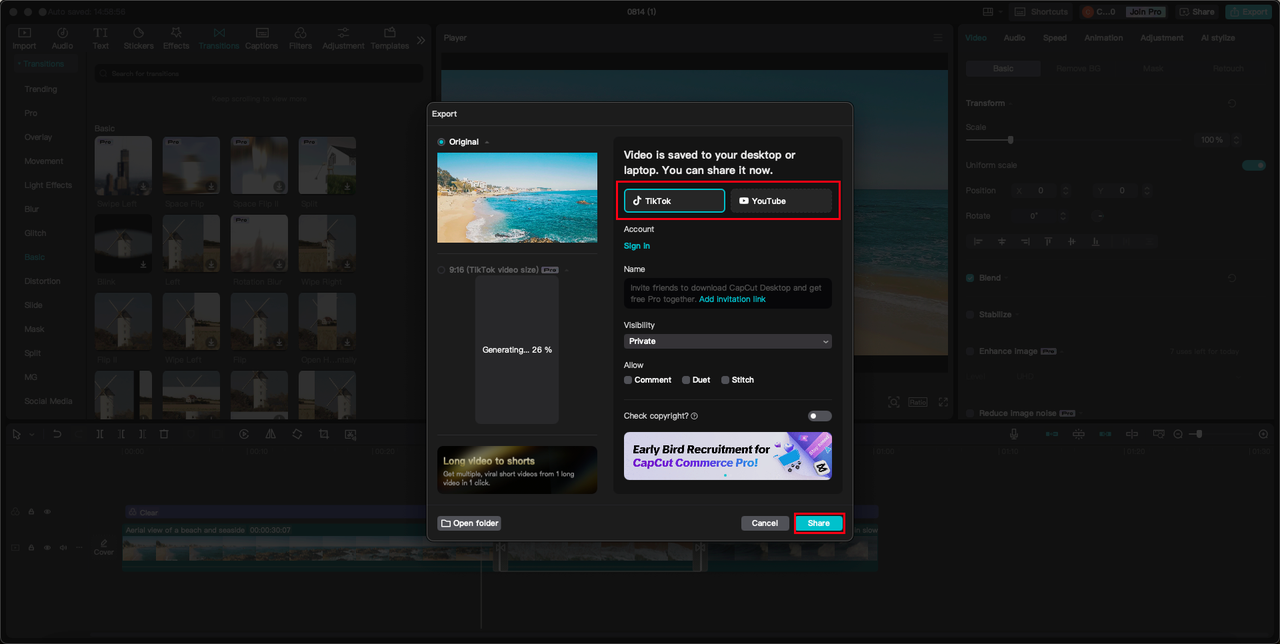
Task: Toggle the Blend checkbox
Action: [x=970, y=278]
